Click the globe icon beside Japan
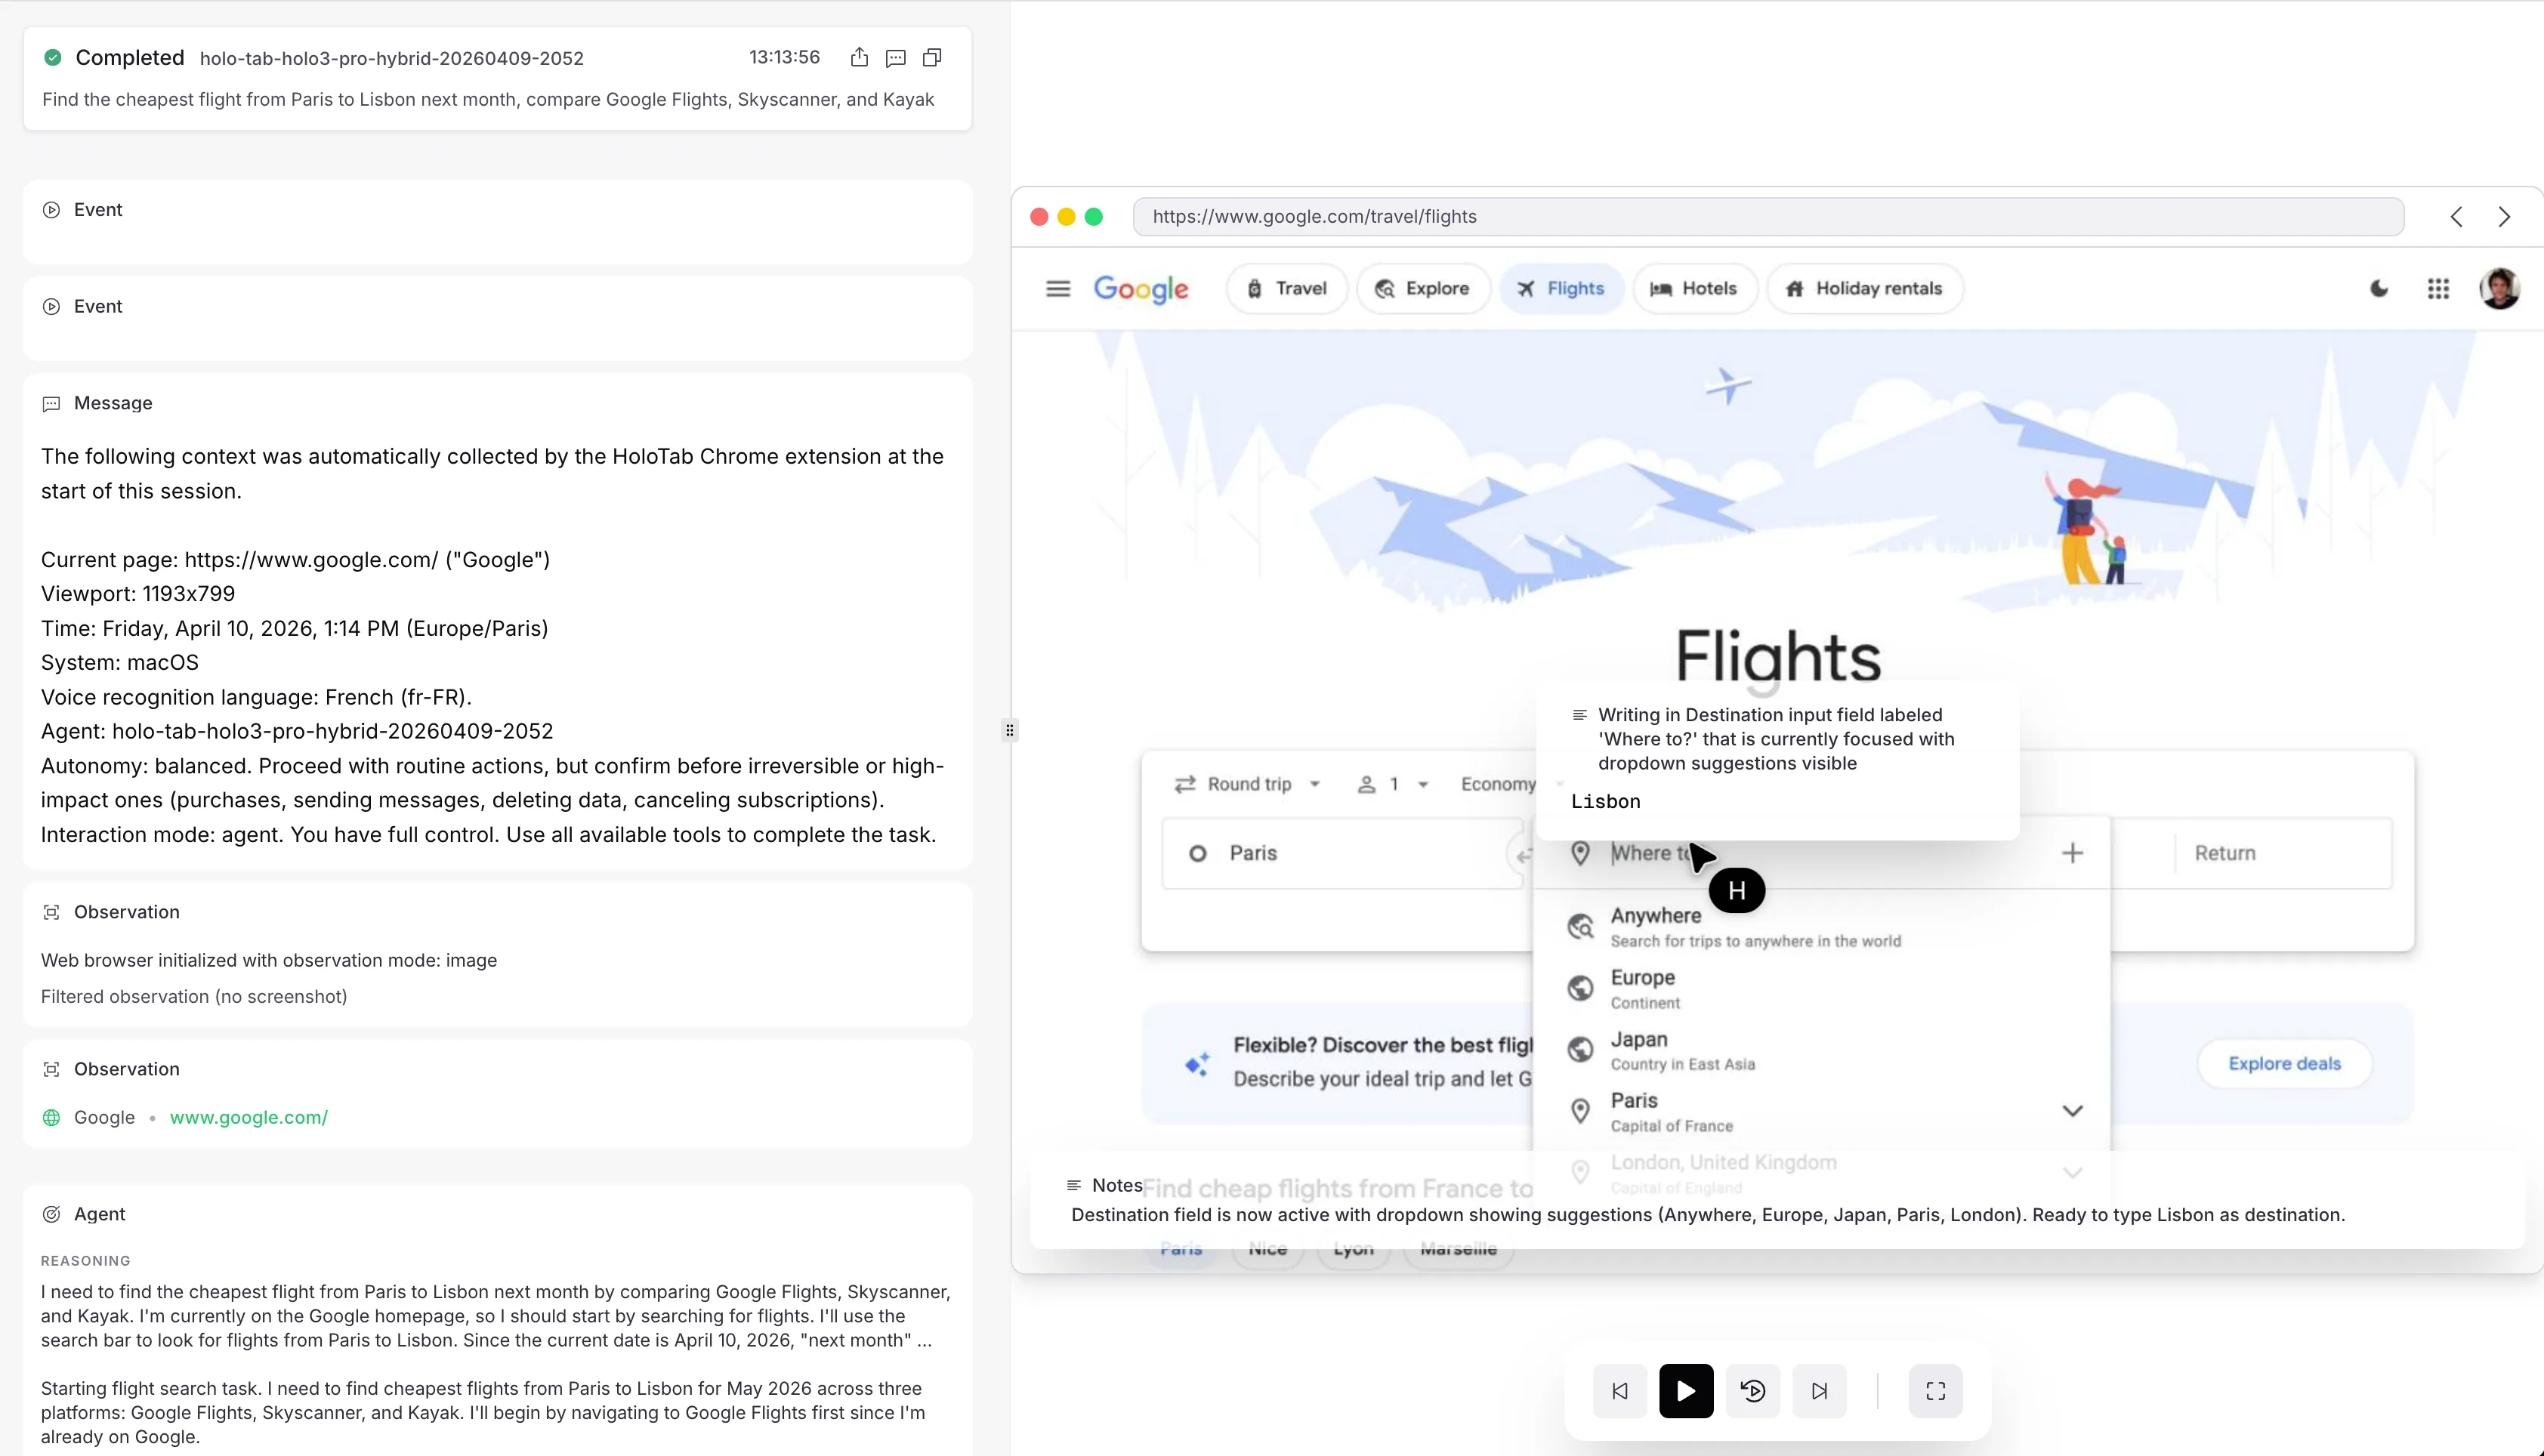The image size is (2544, 1456). click(x=1581, y=1050)
